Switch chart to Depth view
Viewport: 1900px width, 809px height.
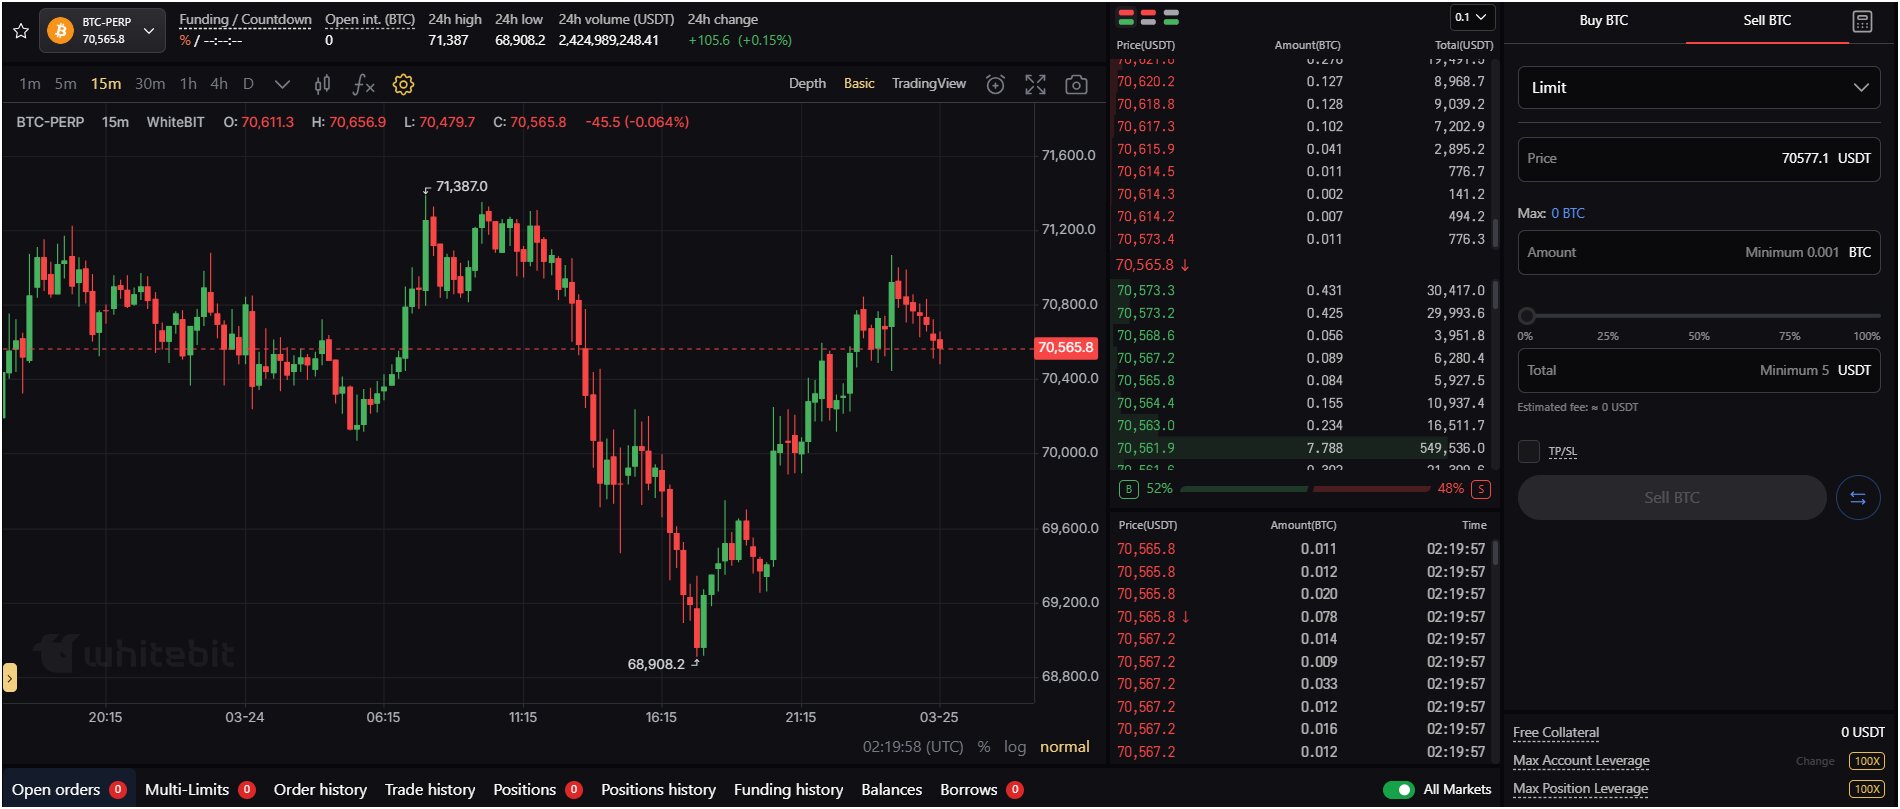pos(807,83)
